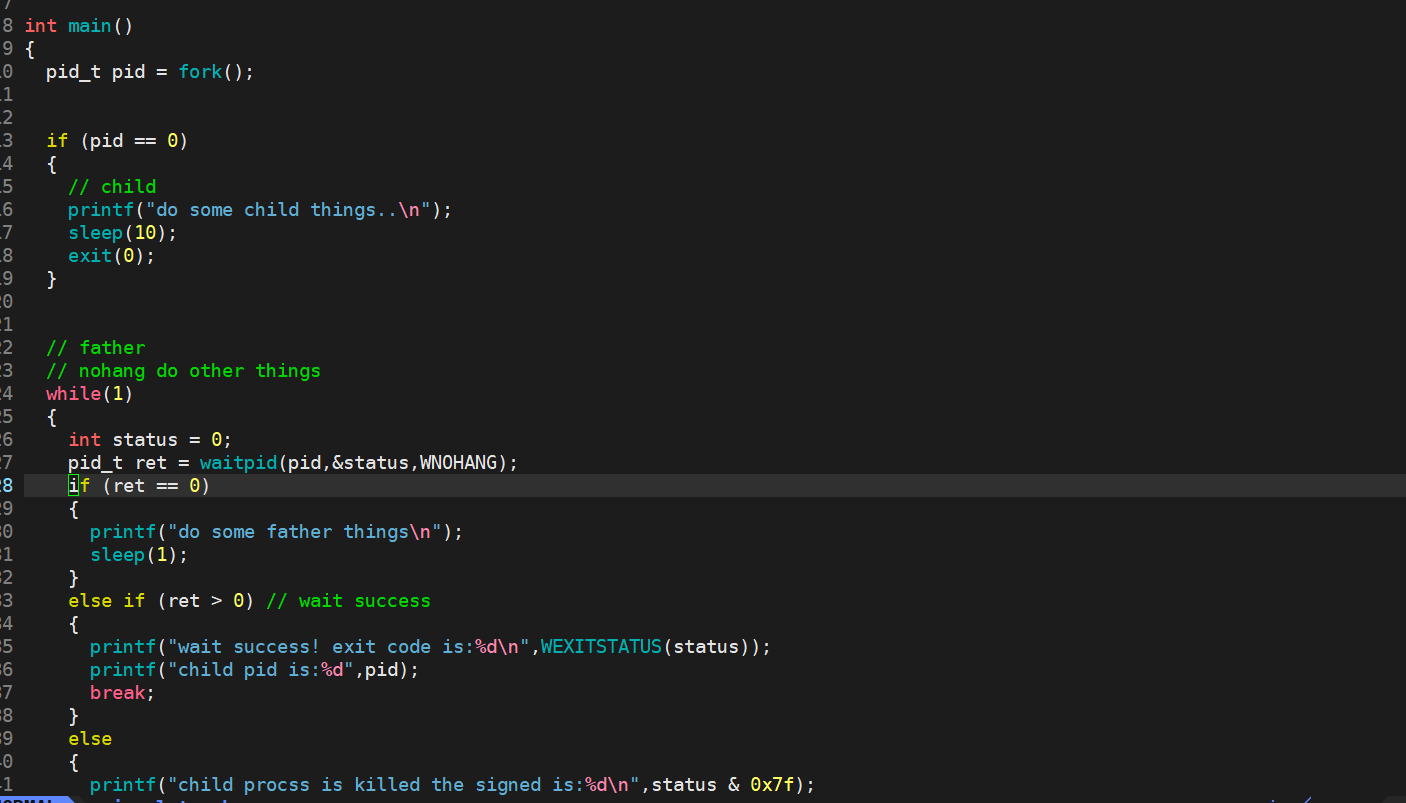Click the 'fork' call on the pid_t line
This screenshot has width=1406, height=803.
point(200,72)
